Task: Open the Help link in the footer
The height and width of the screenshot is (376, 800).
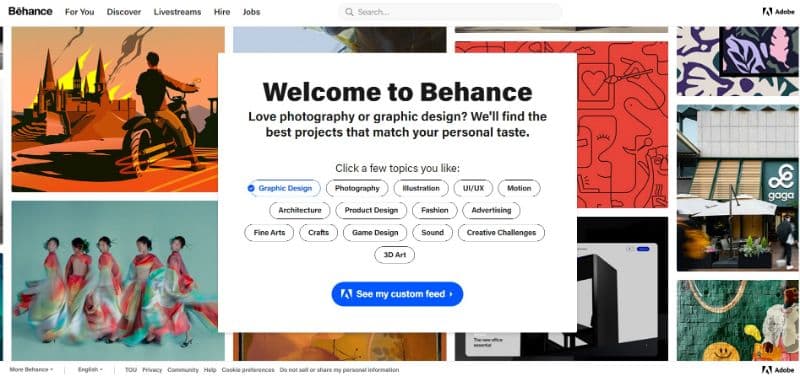Action: (x=210, y=370)
